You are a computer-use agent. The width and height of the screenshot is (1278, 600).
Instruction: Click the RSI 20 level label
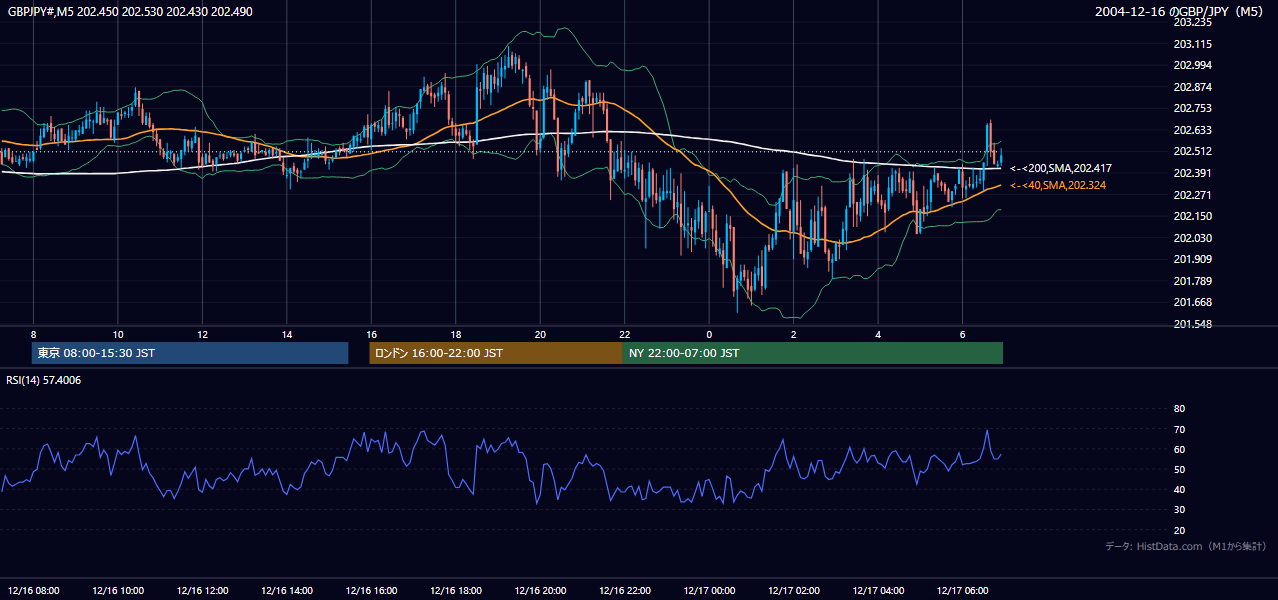(x=1179, y=531)
